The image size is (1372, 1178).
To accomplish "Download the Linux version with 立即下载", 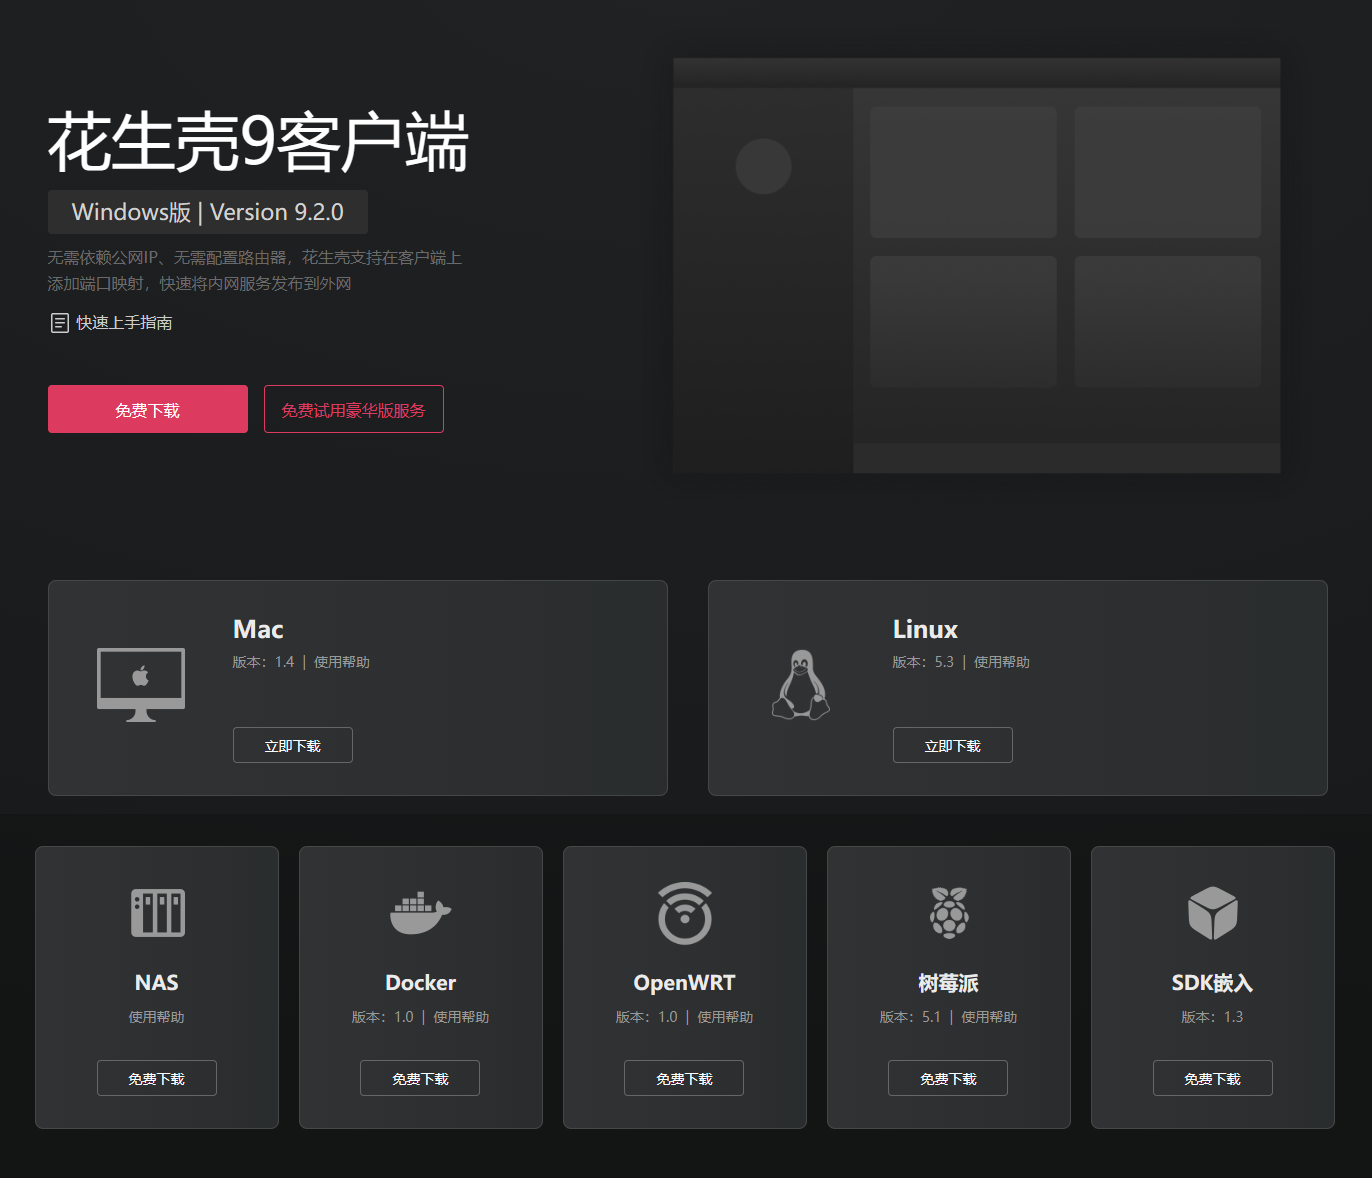I will point(953,745).
